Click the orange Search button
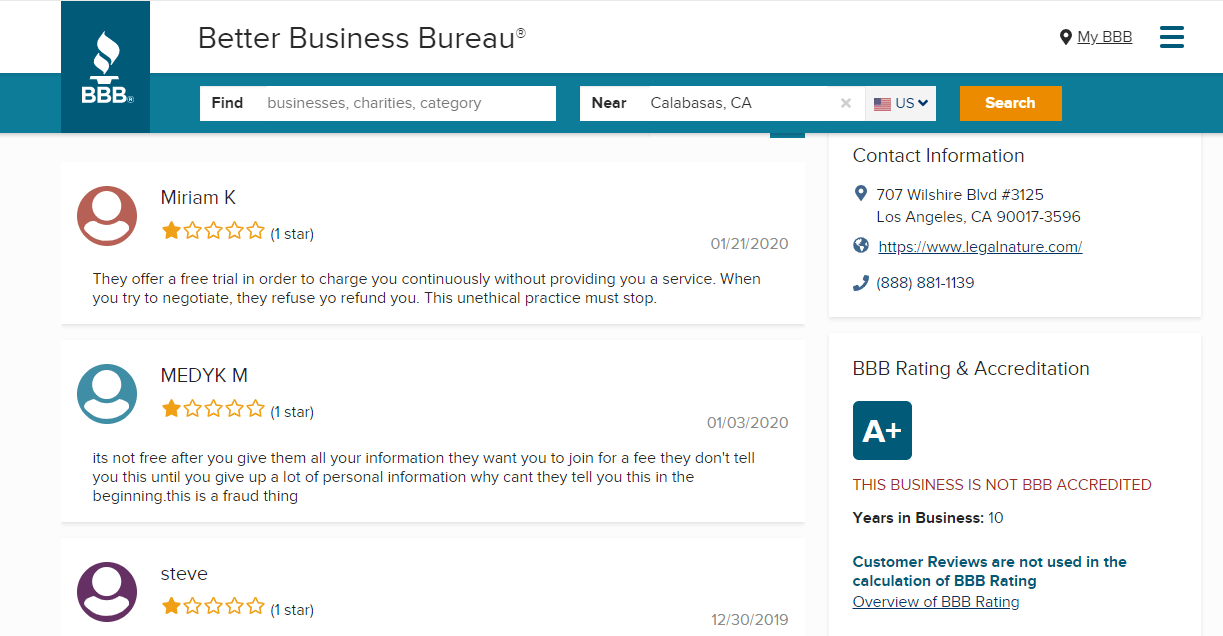Viewport: 1223px width, 636px height. pyautogui.click(x=1010, y=103)
